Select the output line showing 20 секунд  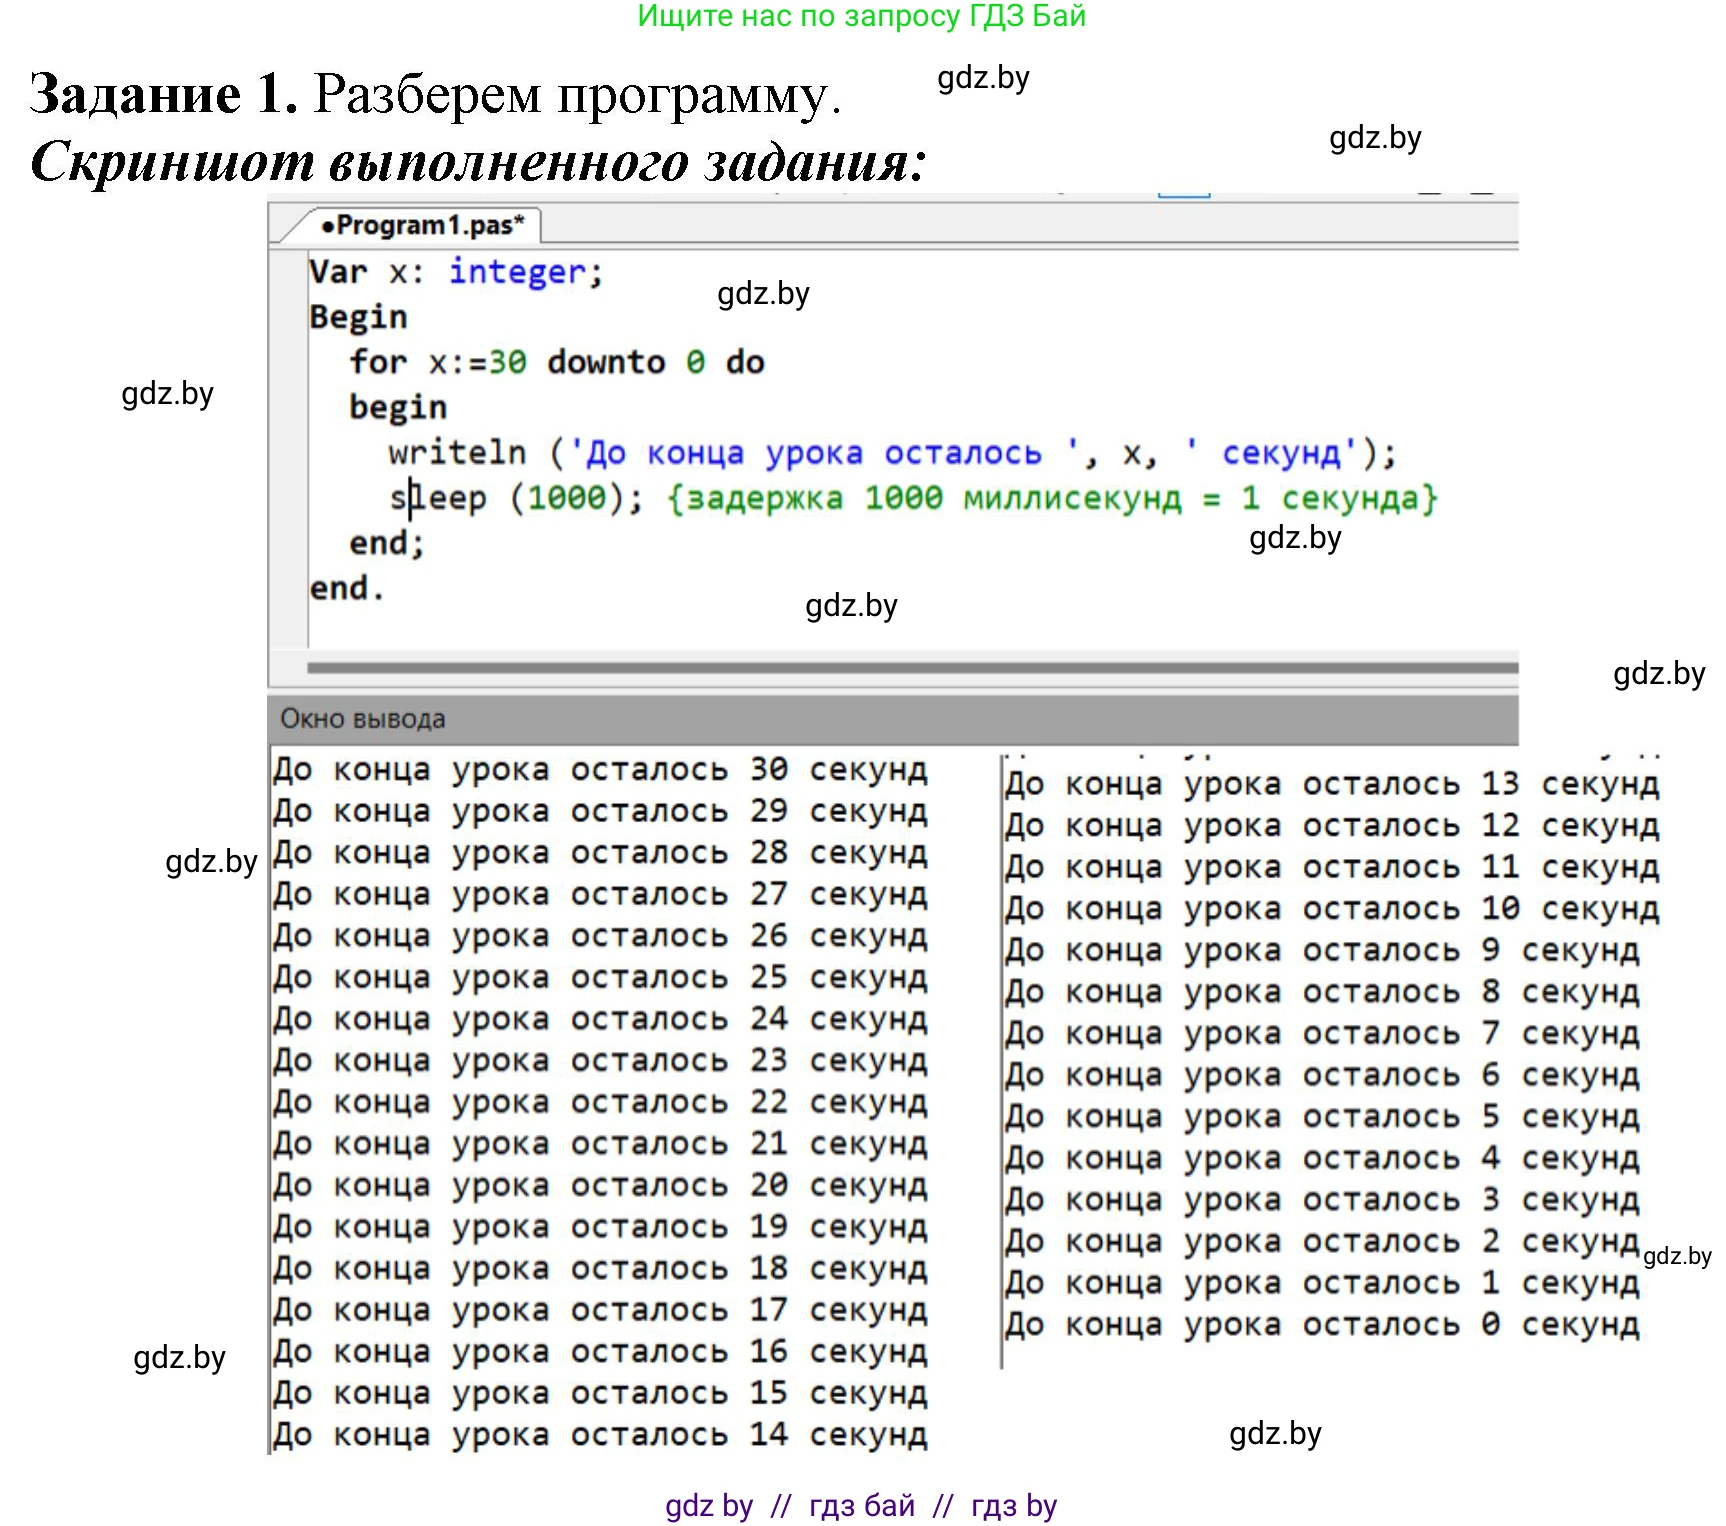click(600, 1186)
